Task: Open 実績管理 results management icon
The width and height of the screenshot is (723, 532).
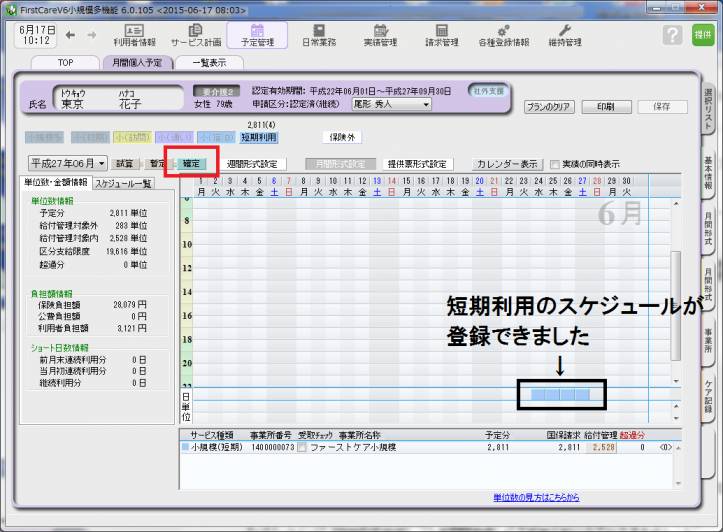Action: (379, 36)
